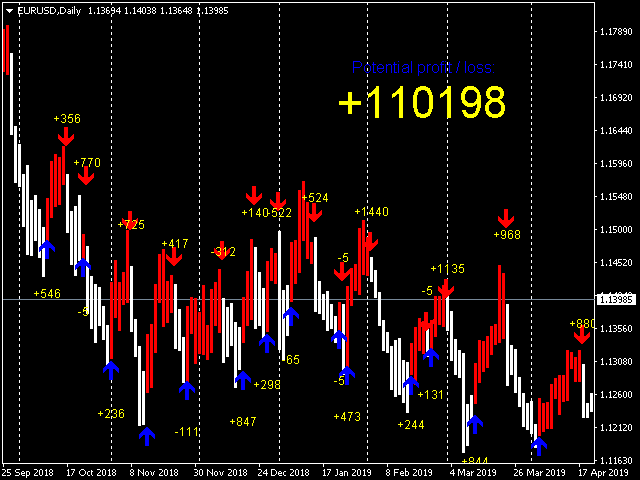Select the red arrow above +140 label
Screen dimensions: 640x480
tap(254, 196)
